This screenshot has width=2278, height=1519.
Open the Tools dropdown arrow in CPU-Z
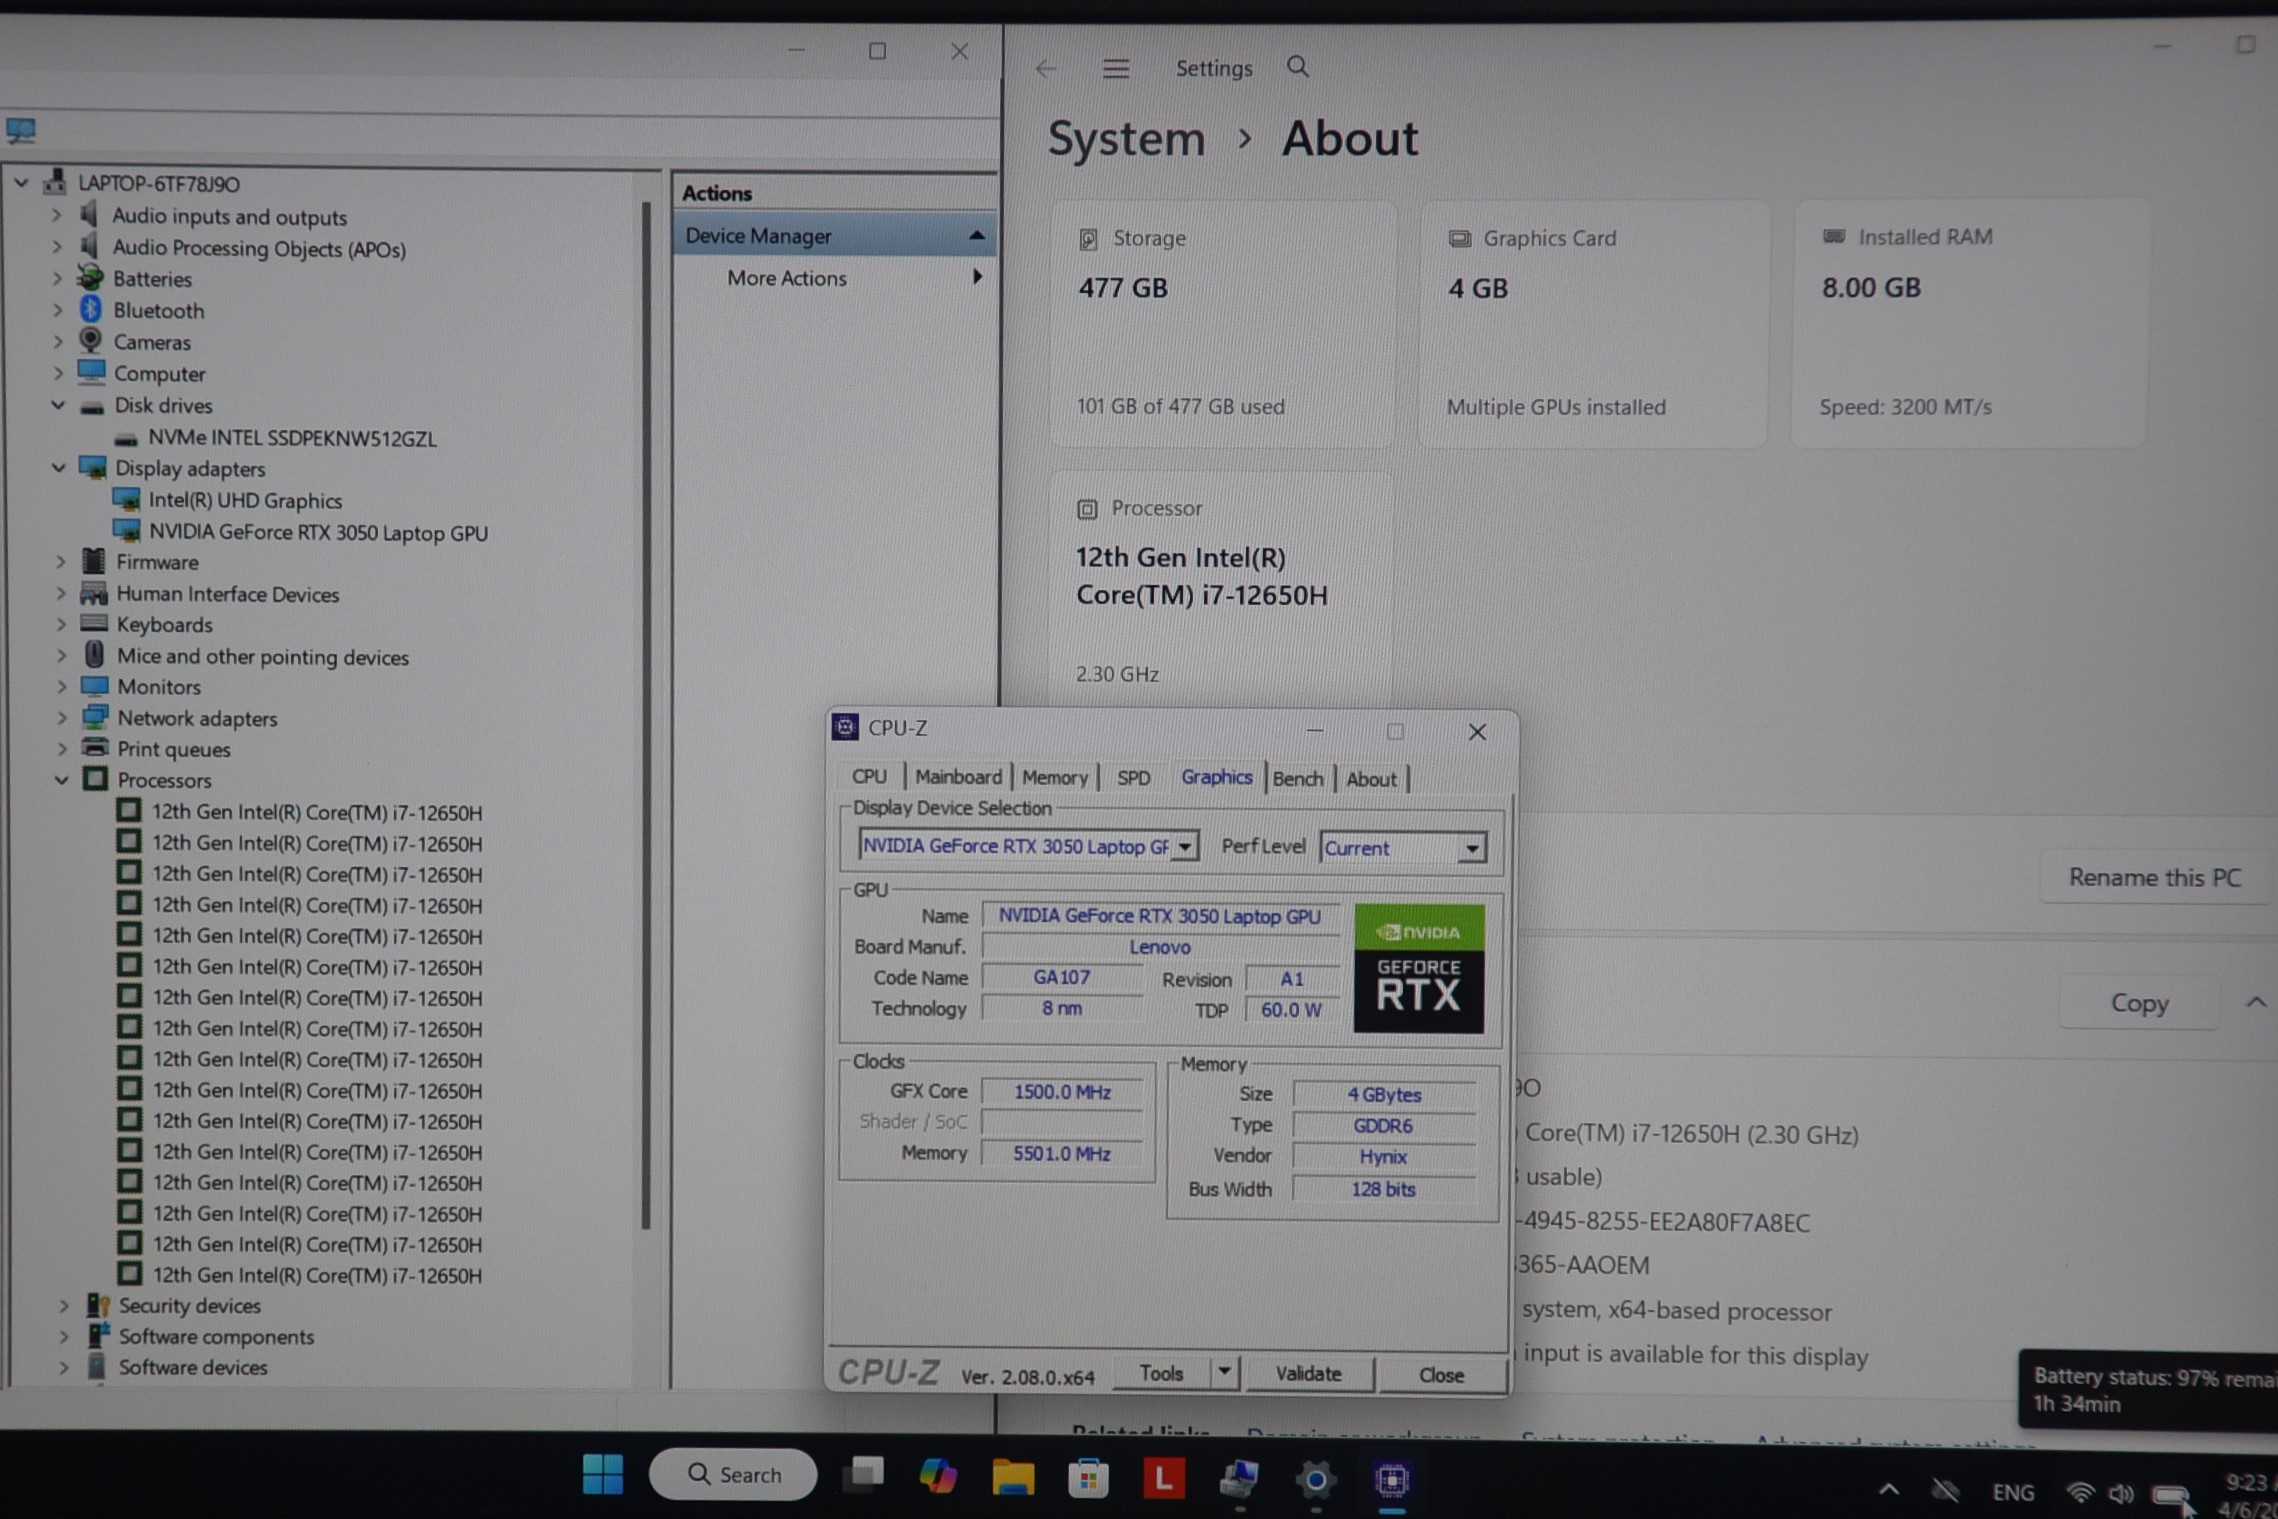[1224, 1372]
